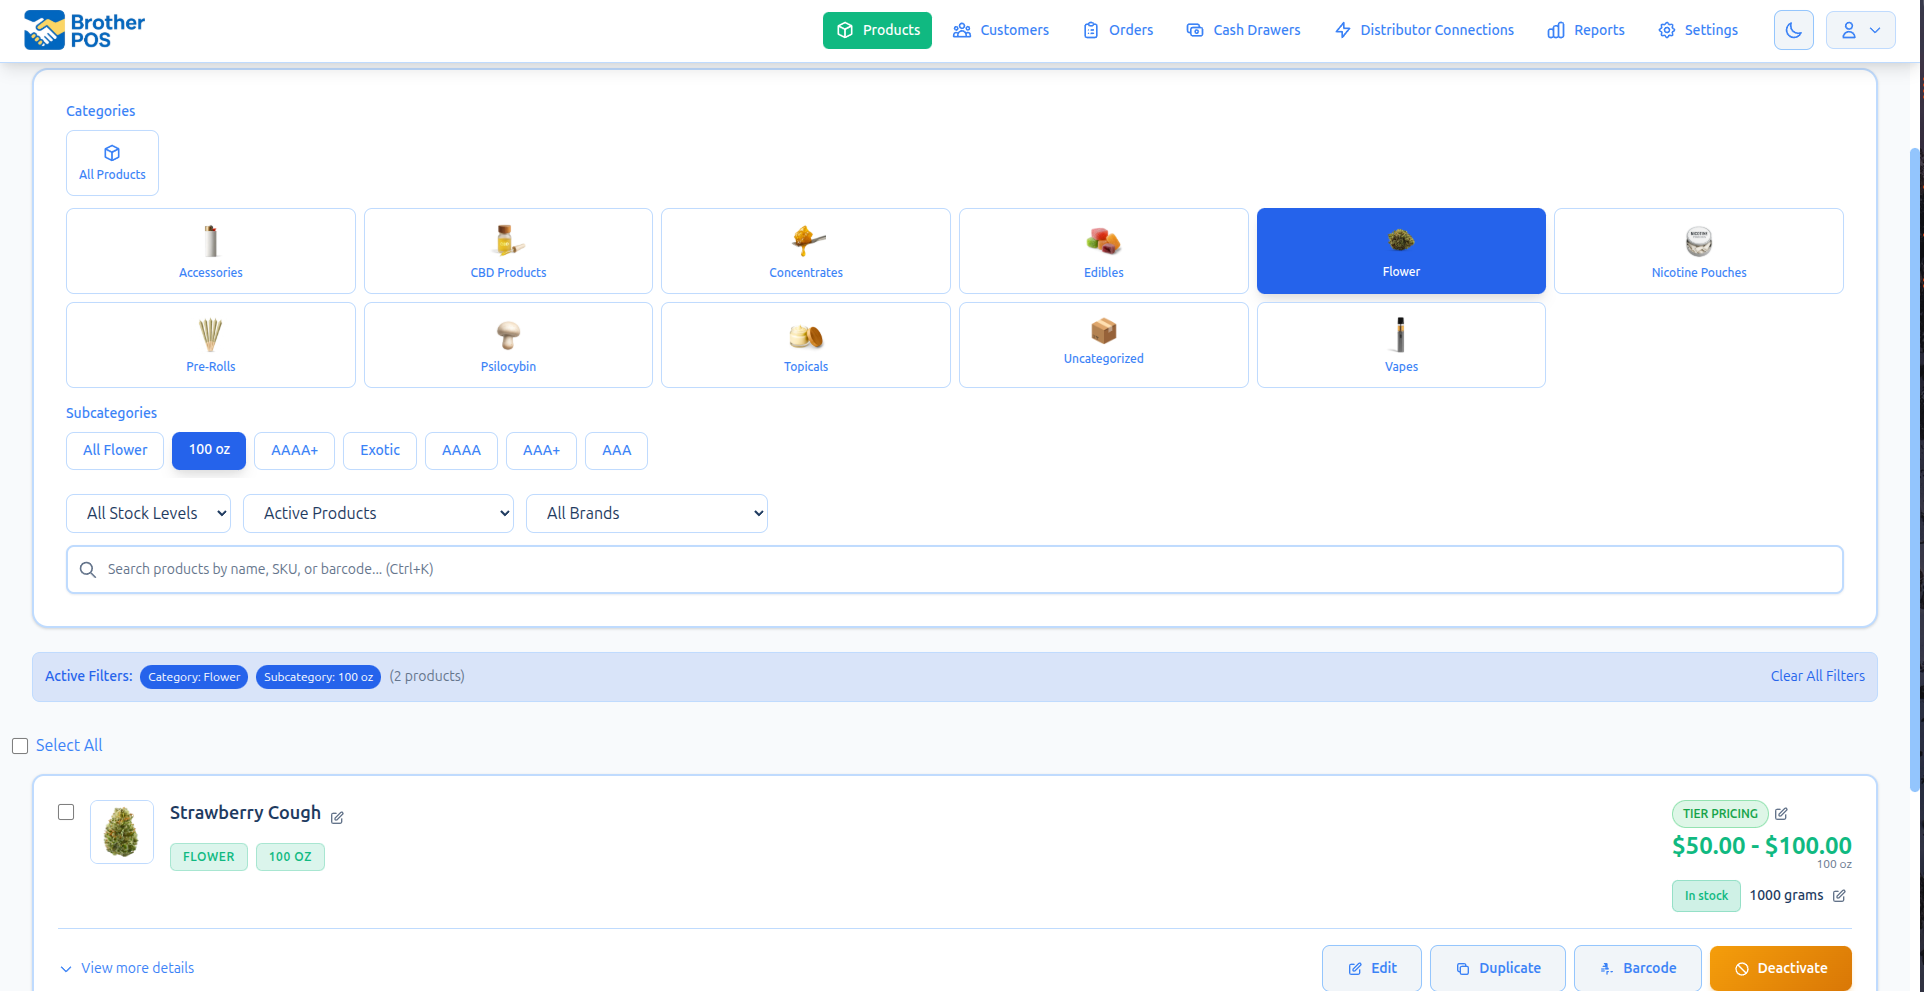1924x992 pixels.
Task: Select the Pre-Rolls category
Action: click(x=210, y=344)
